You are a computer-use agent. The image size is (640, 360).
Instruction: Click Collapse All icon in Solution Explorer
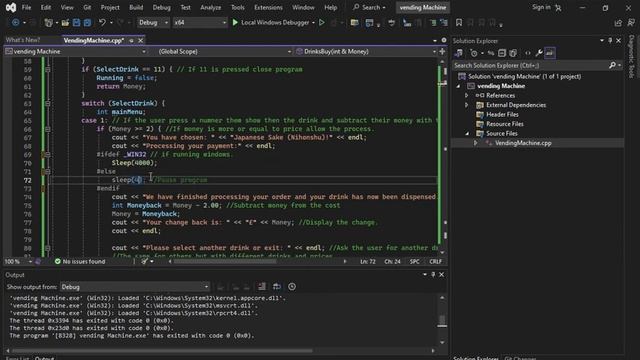[x=502, y=53]
